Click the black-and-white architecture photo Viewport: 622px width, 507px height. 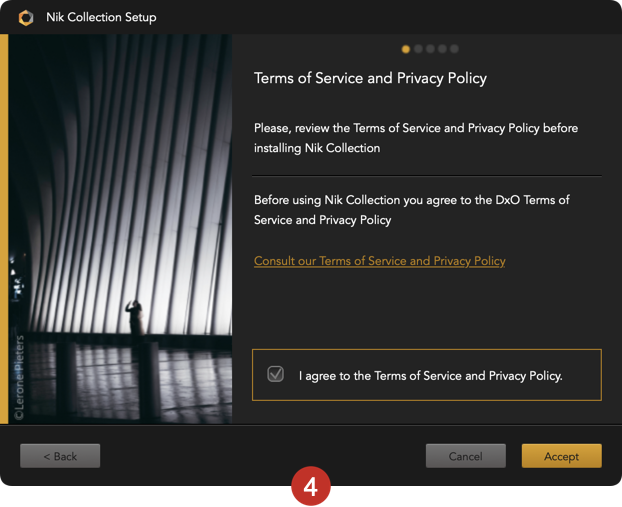click(120, 229)
